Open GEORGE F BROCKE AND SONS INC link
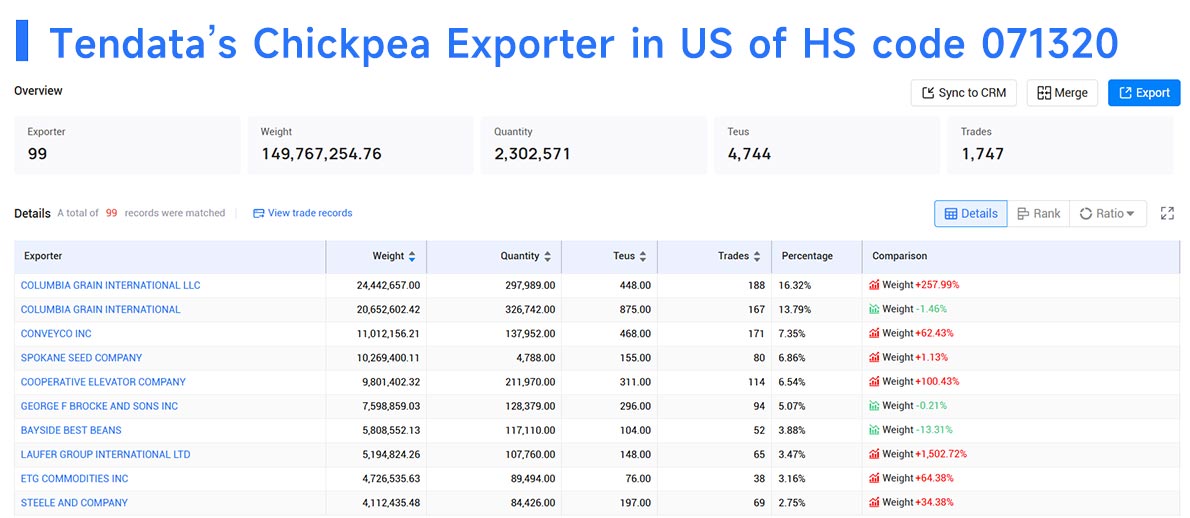This screenshot has height=518, width=1190. pos(99,407)
